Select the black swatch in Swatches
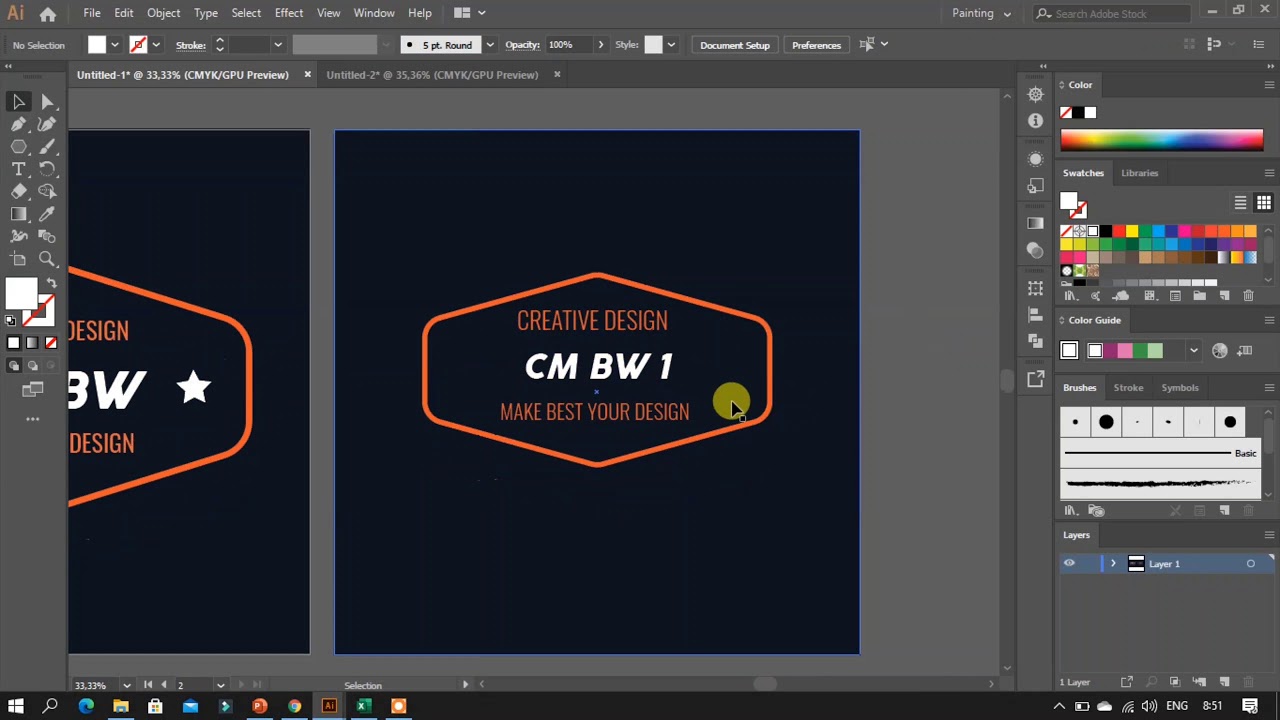The image size is (1280, 720). point(1105,232)
